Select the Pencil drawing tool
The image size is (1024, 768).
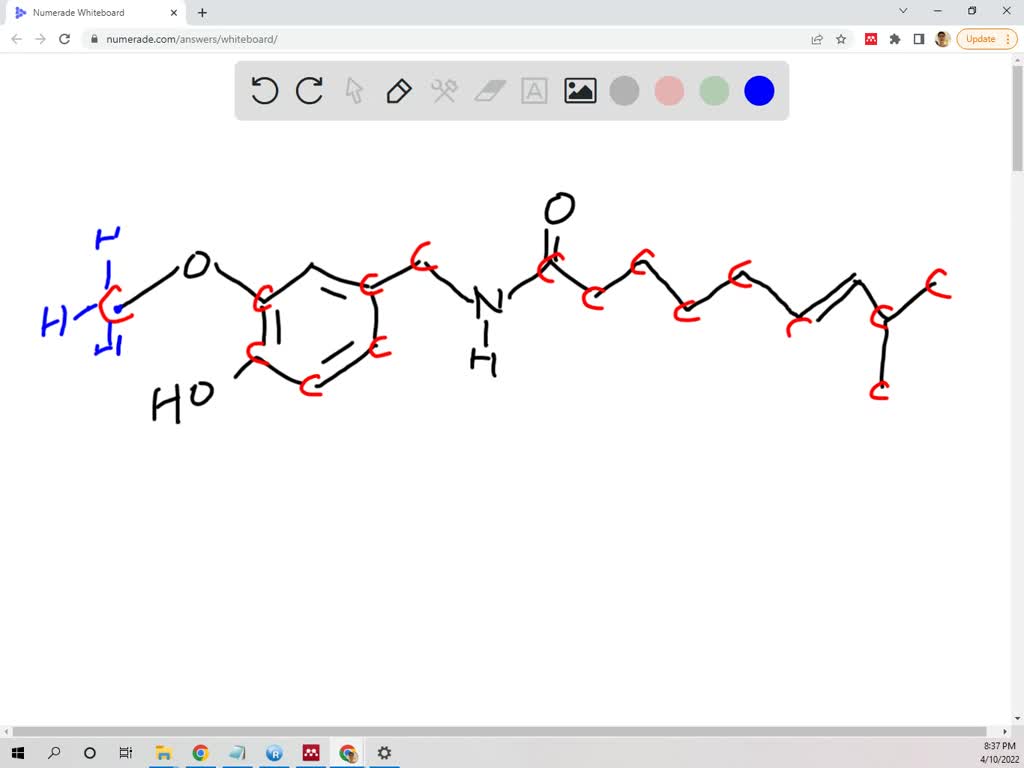[x=398, y=90]
